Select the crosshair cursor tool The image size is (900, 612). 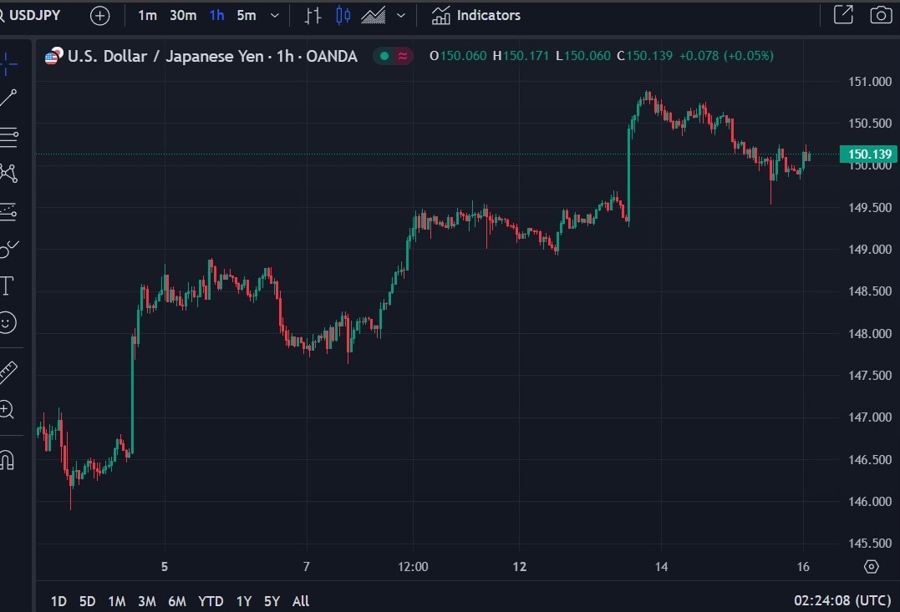pyautogui.click(x=8, y=63)
